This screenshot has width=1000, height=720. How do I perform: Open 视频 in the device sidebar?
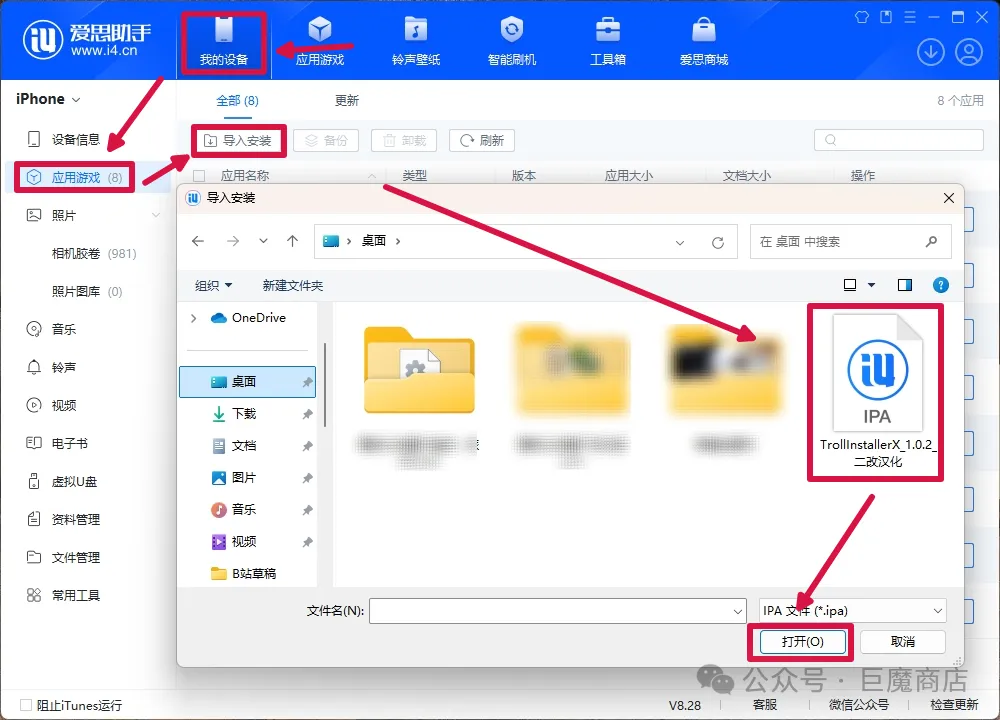(64, 405)
